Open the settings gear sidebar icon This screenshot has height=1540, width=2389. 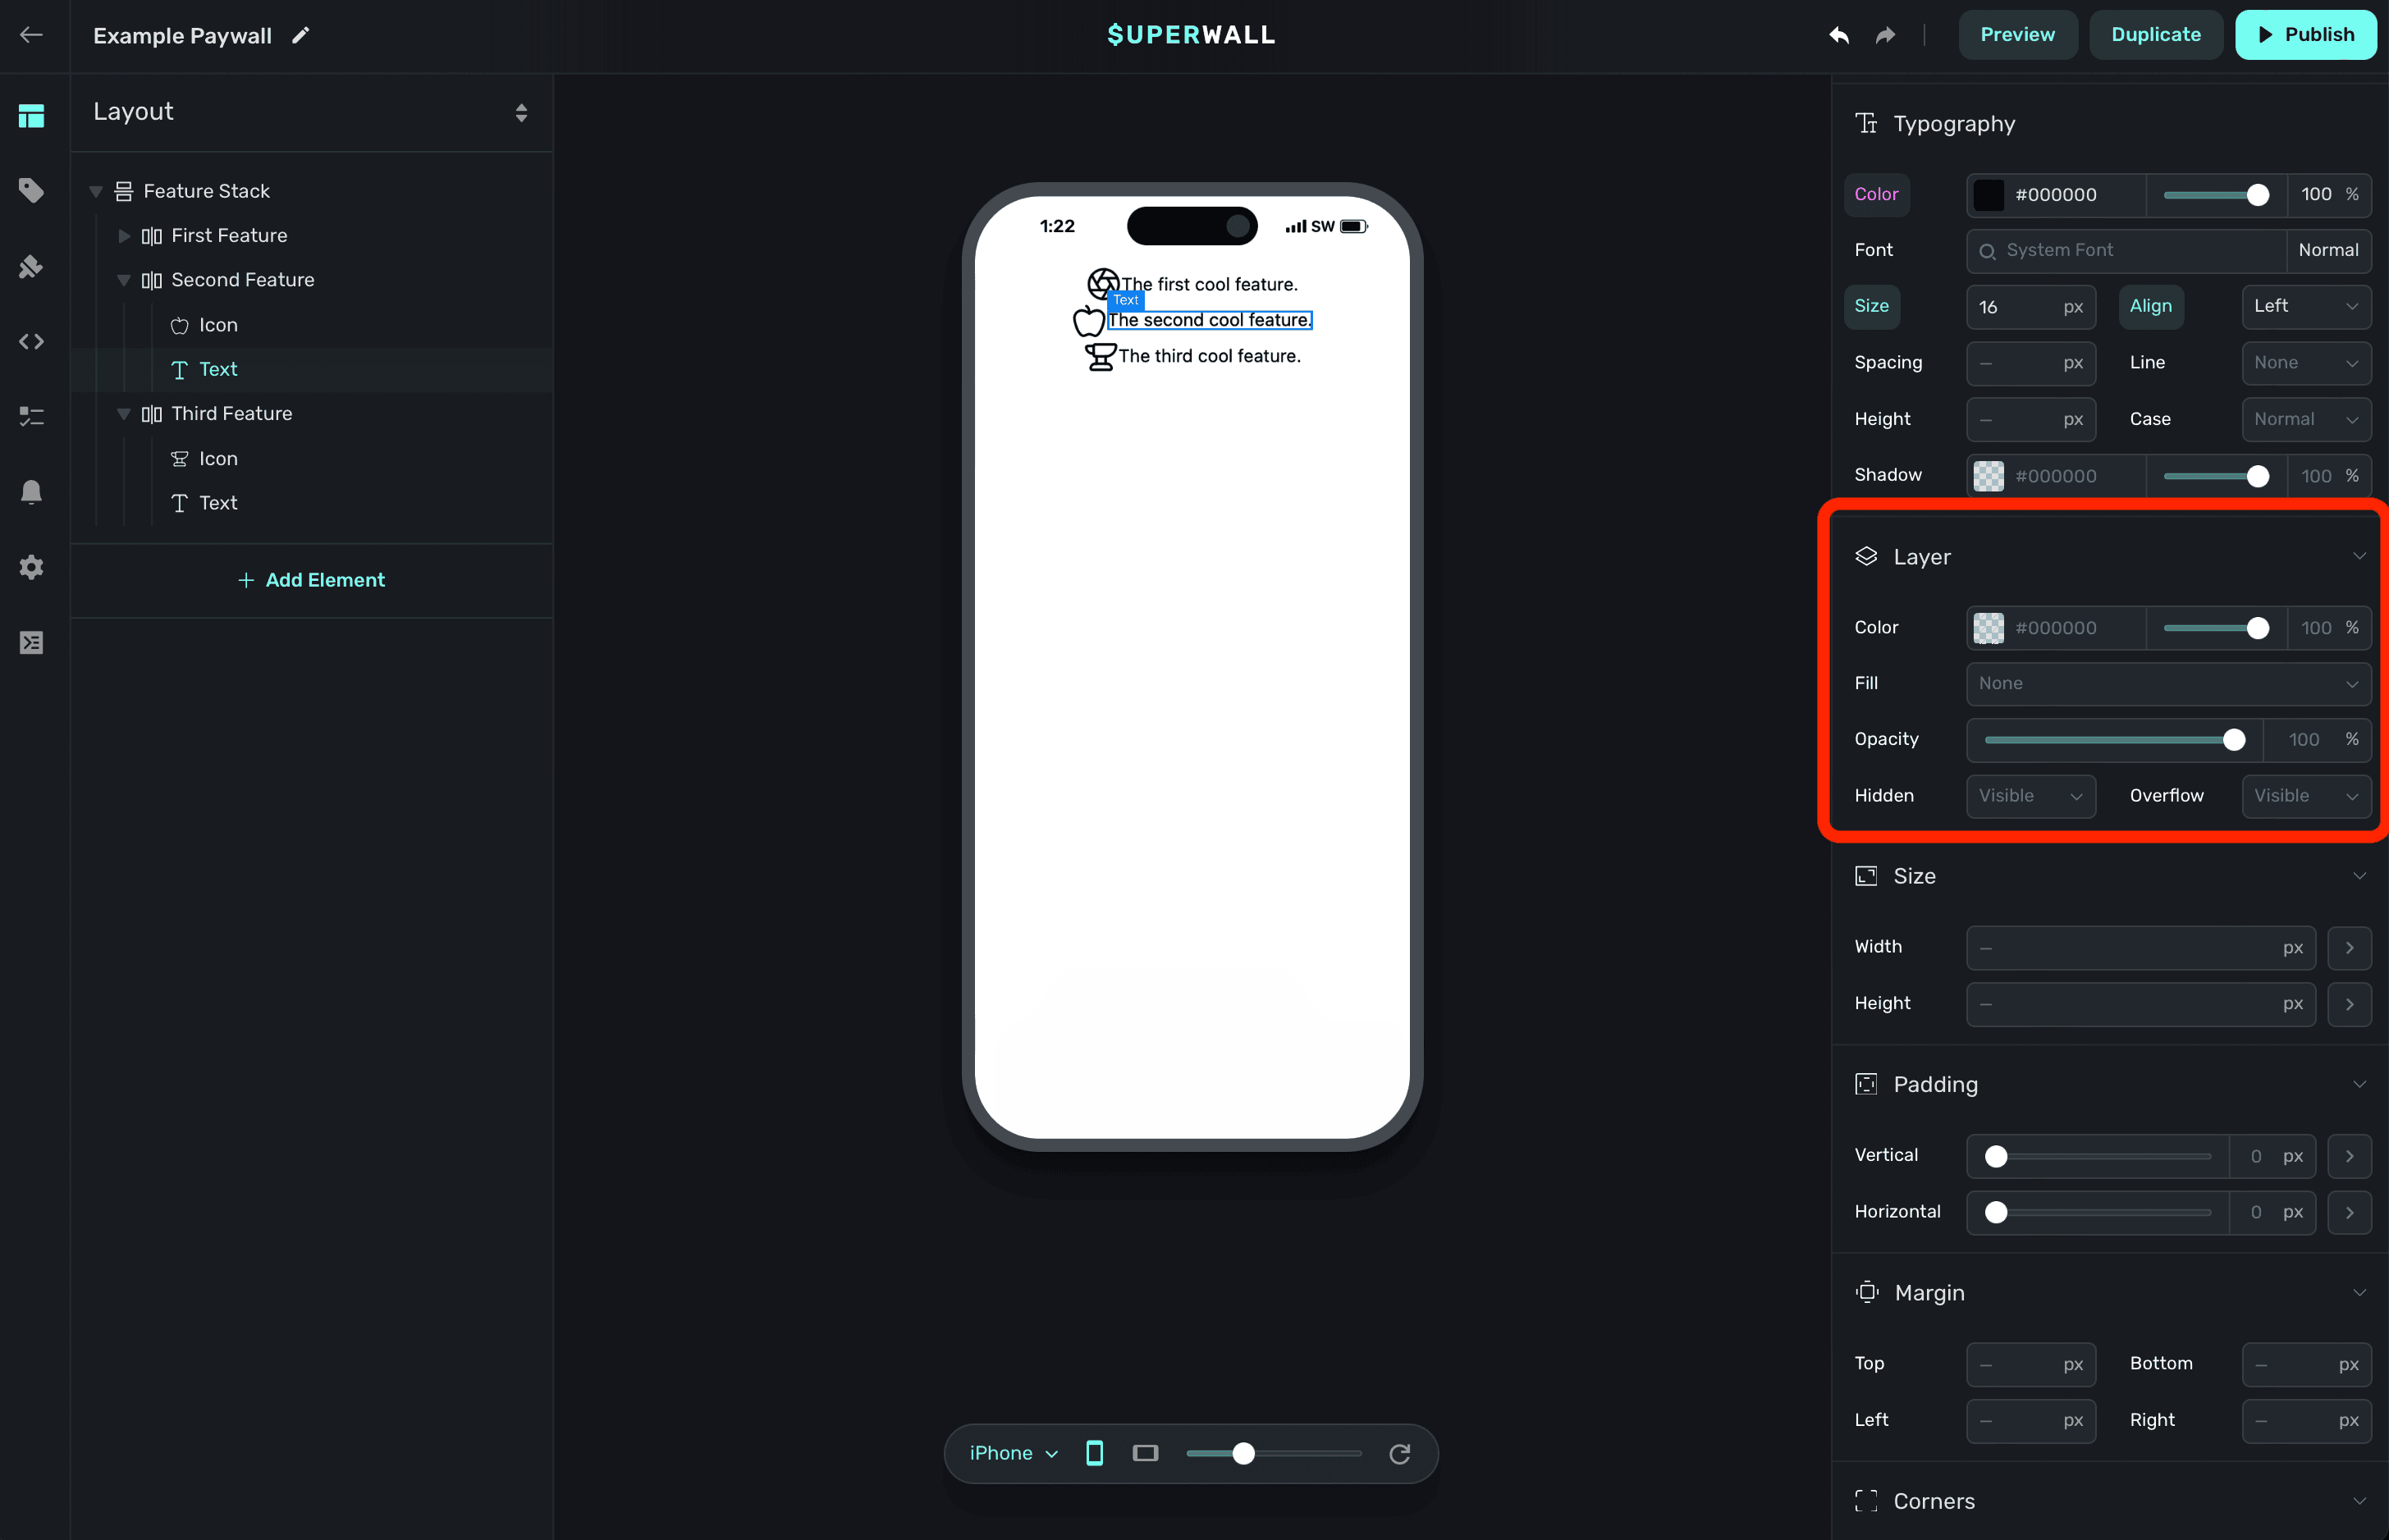[x=31, y=567]
